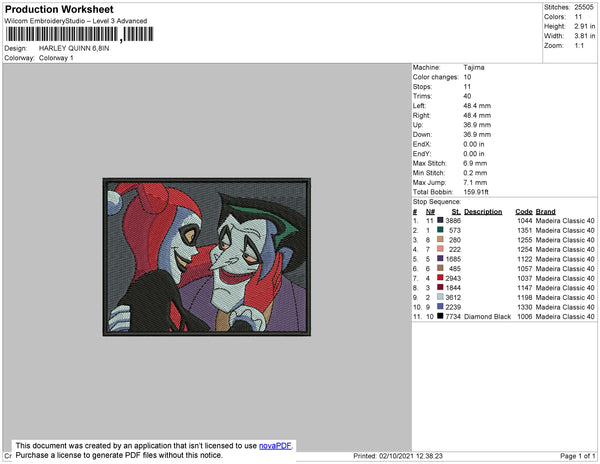
Task: Click the 'Wilcom EmbroideryStudio – Level 3 Advanced' text
Action: [x=76, y=21]
